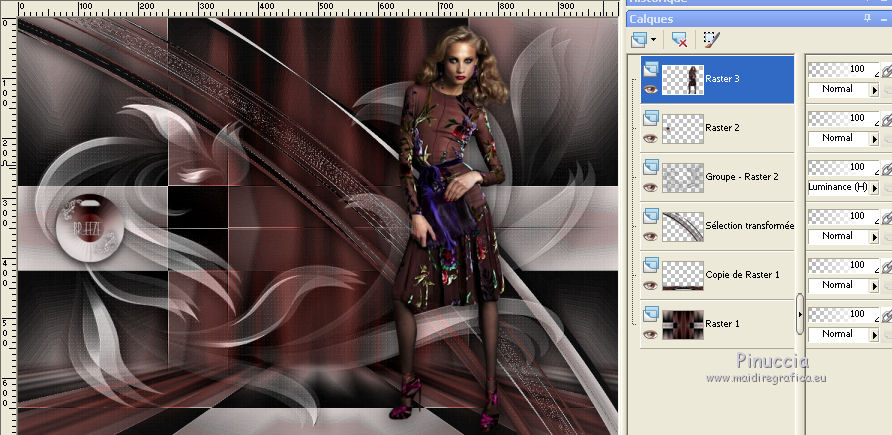
Task: Click Groupe - Raster 2 layer type icon
Action: coord(651,167)
